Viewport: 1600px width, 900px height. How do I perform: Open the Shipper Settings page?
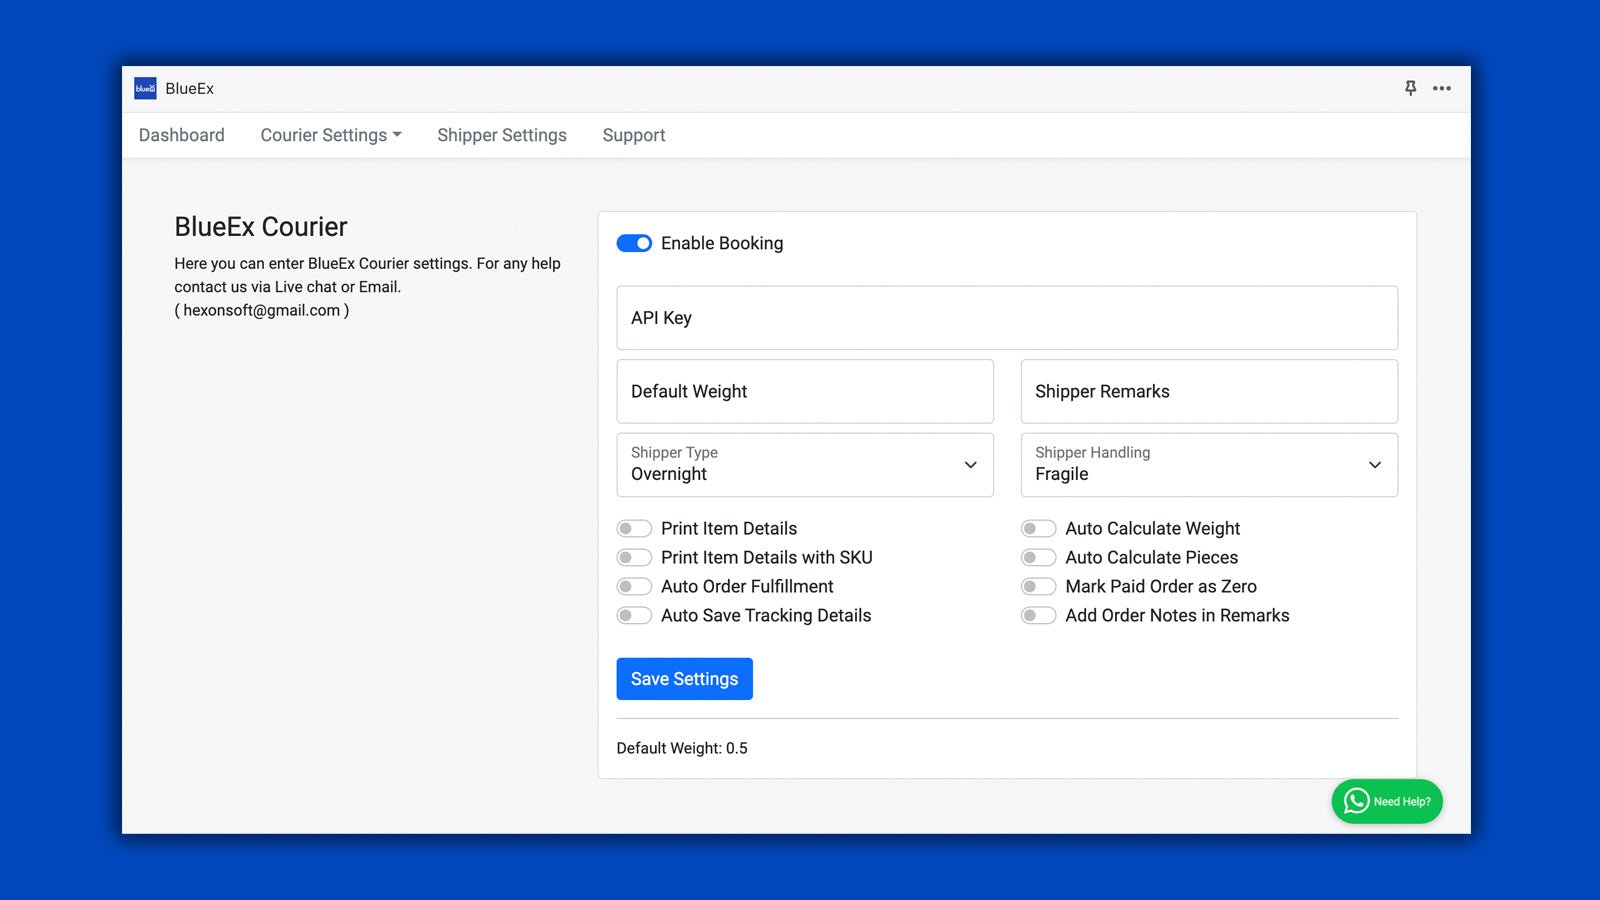coord(501,135)
